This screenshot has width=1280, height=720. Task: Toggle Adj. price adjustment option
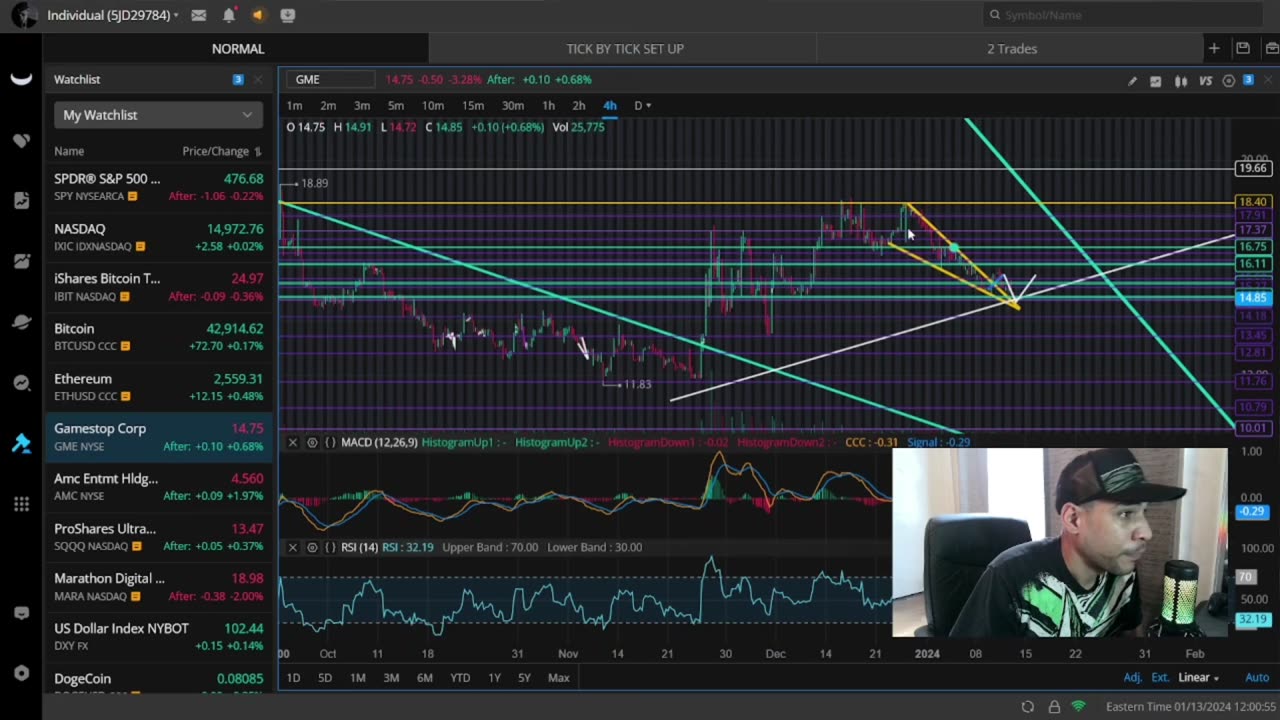click(x=1132, y=678)
